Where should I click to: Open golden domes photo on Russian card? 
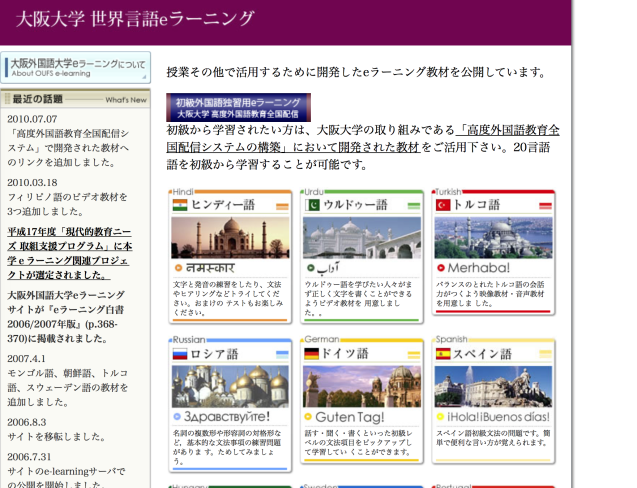[x=230, y=386]
